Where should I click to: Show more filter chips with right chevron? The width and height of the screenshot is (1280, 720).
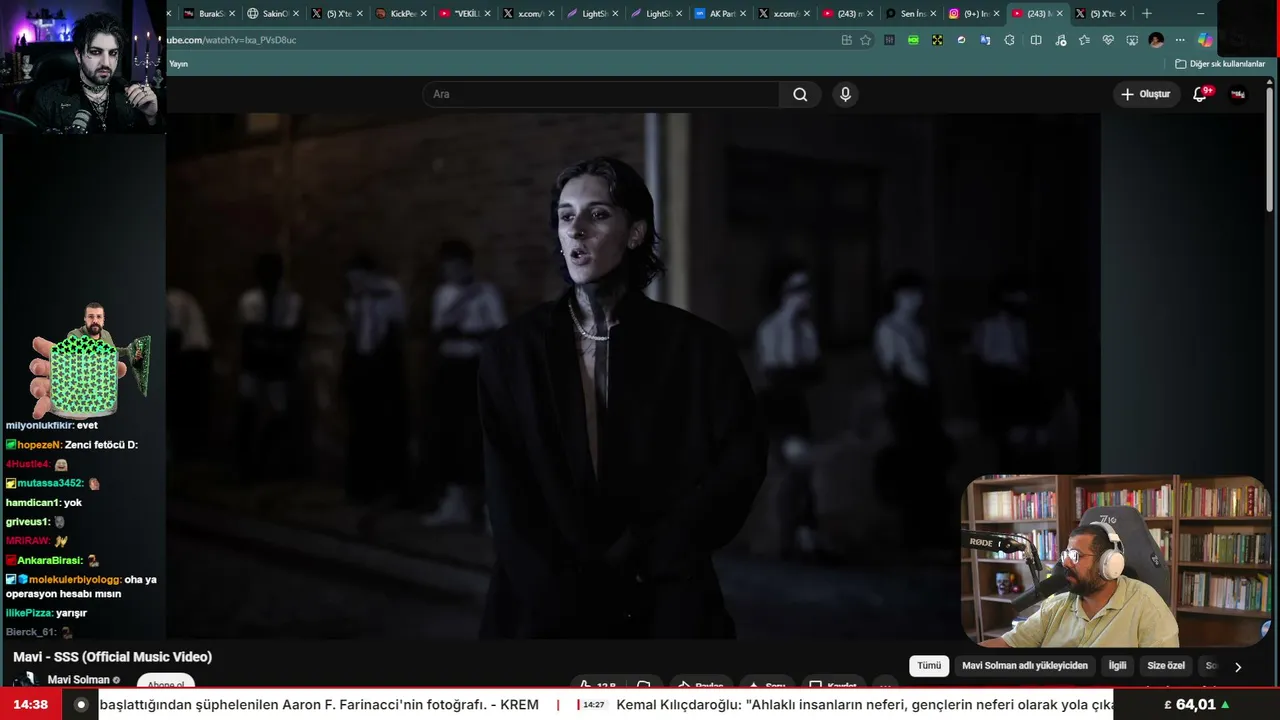point(1238,666)
